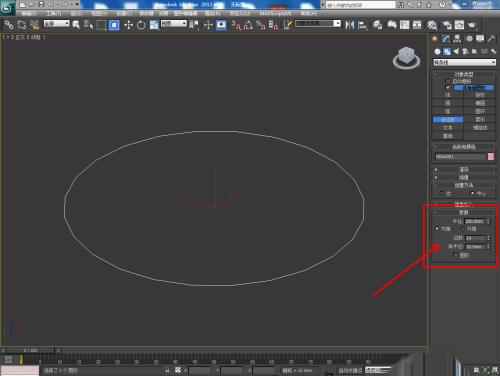Enable the AutoGrid checkbox
The height and width of the screenshot is (376, 500).
(x=448, y=81)
